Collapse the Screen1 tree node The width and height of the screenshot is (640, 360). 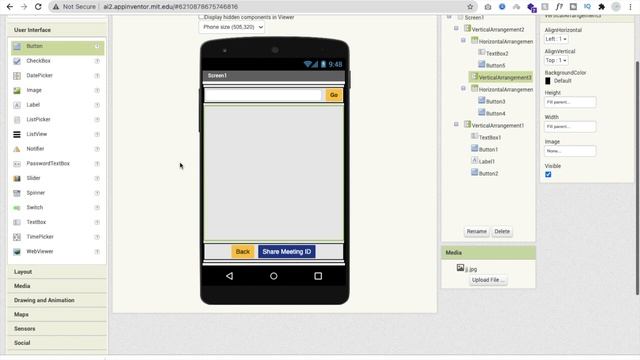[449, 17]
